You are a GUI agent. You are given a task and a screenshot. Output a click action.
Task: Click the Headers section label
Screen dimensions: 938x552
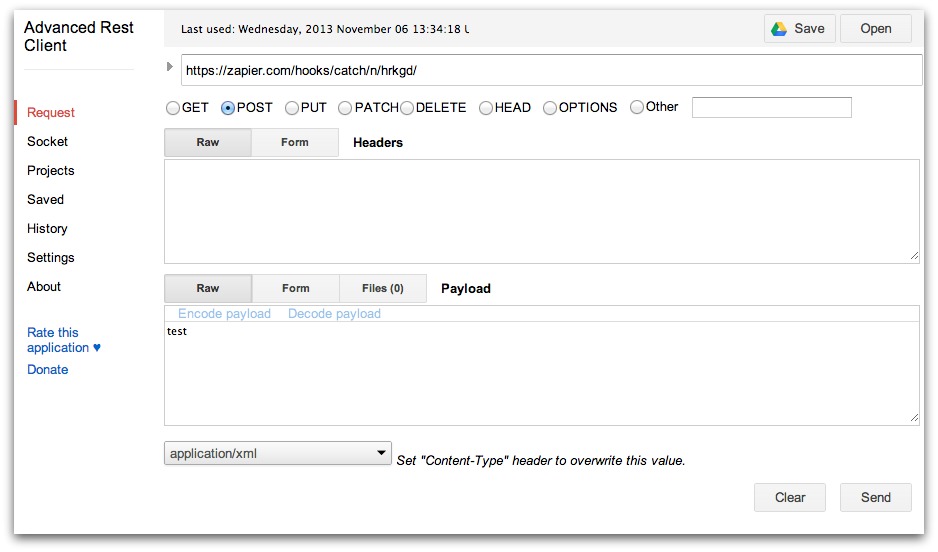[x=378, y=143]
